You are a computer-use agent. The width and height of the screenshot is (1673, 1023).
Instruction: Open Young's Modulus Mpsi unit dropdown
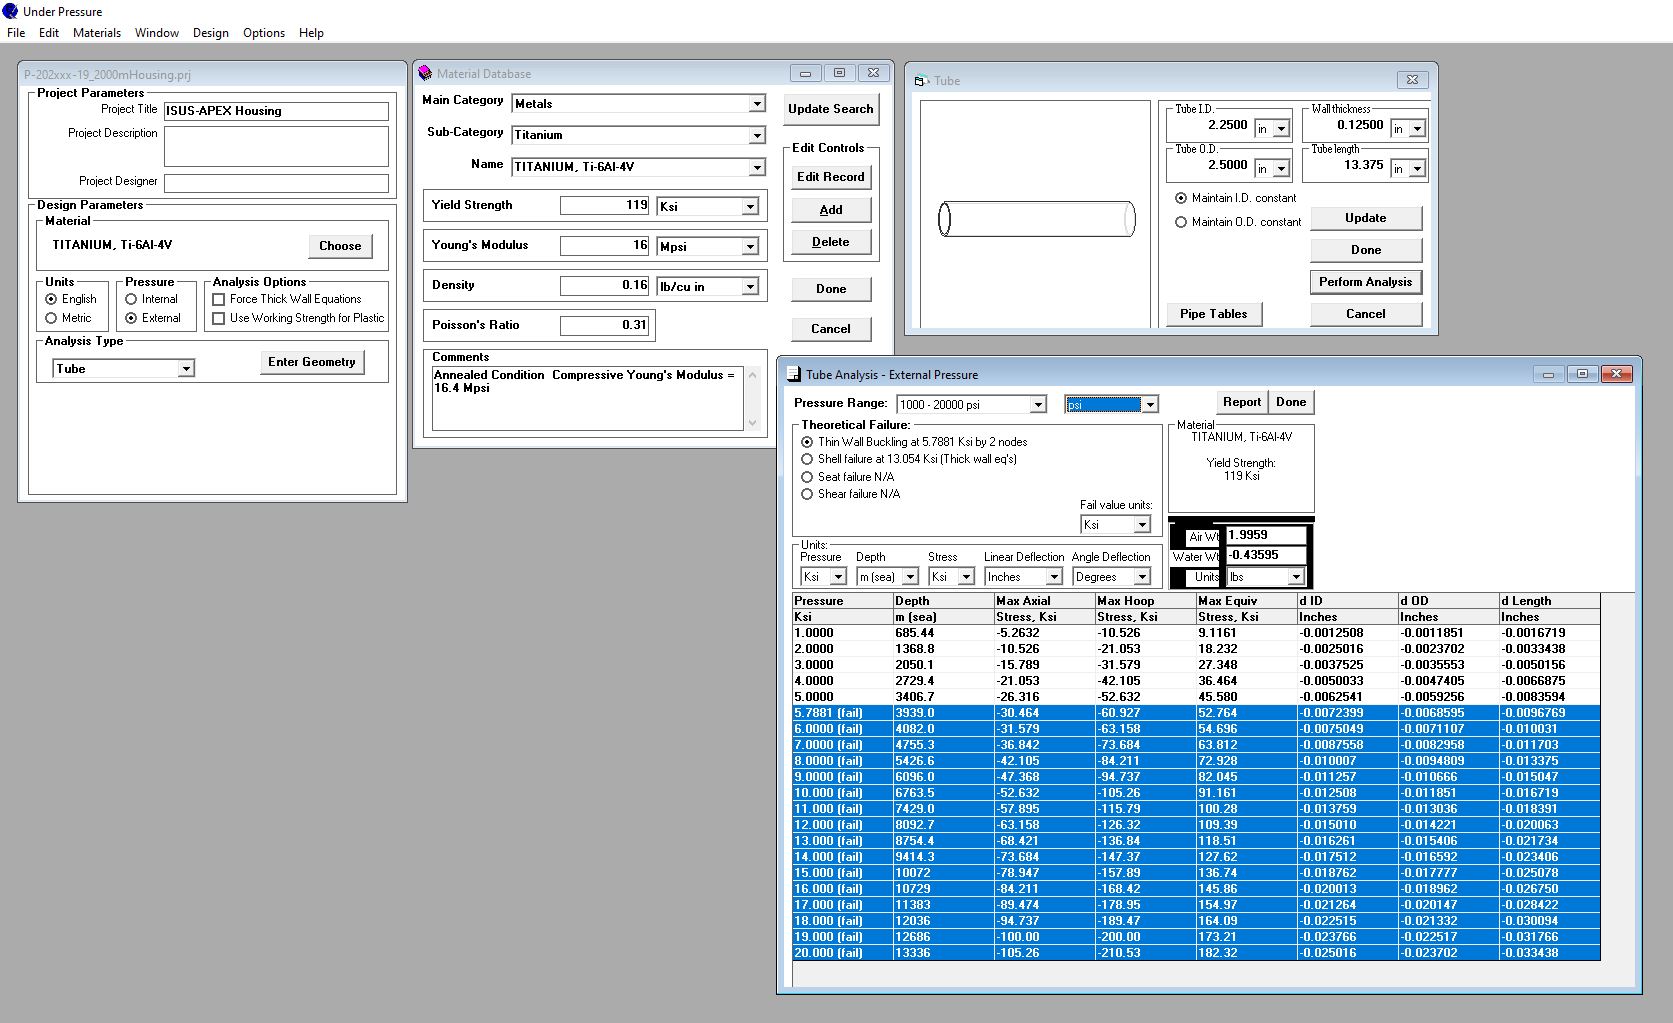click(750, 246)
